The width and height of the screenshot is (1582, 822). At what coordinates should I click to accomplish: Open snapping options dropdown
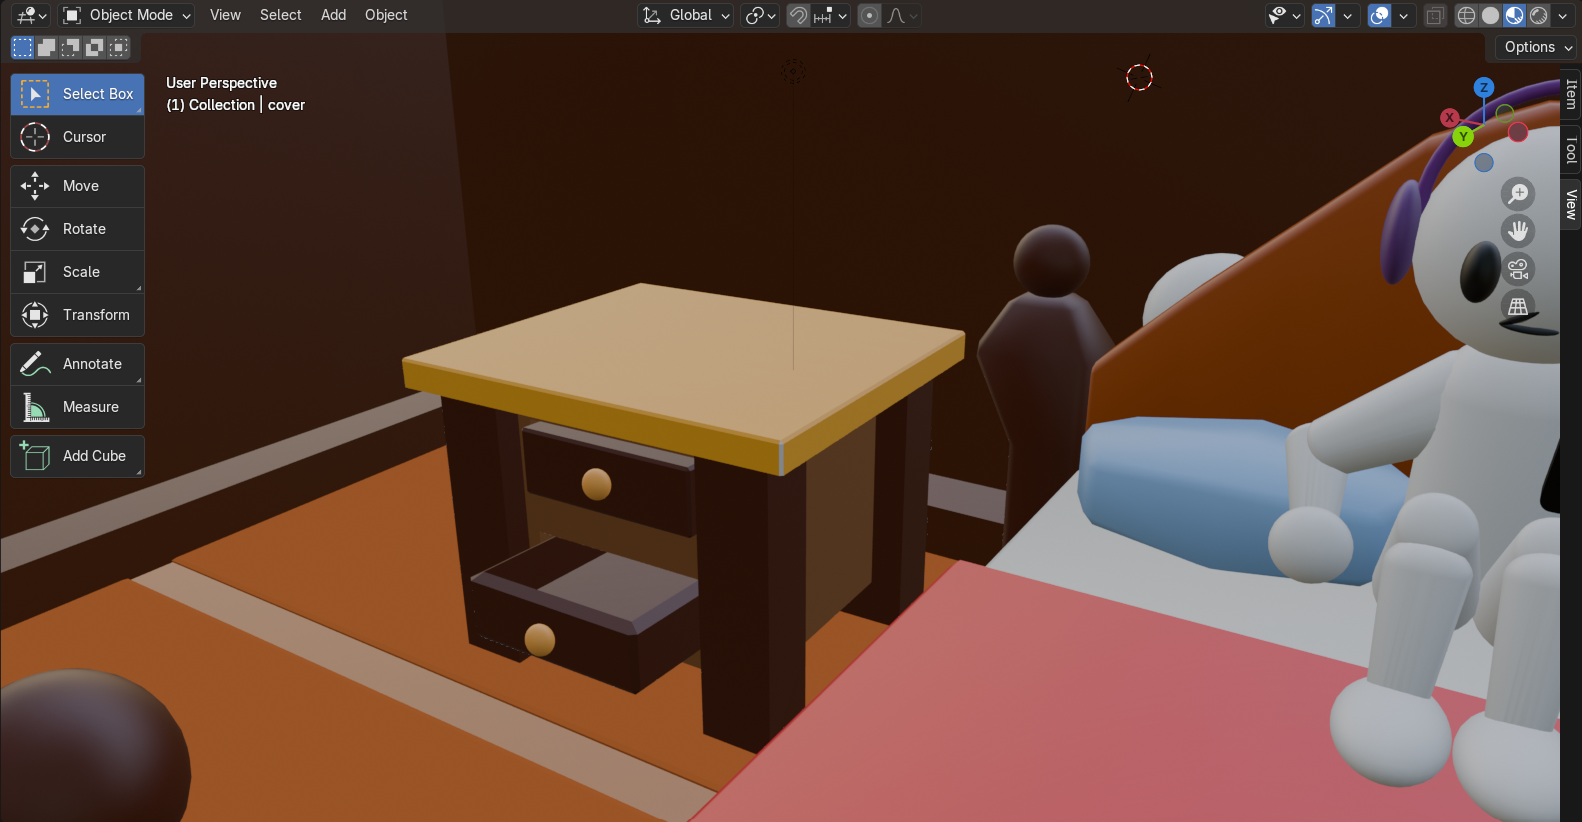click(830, 15)
